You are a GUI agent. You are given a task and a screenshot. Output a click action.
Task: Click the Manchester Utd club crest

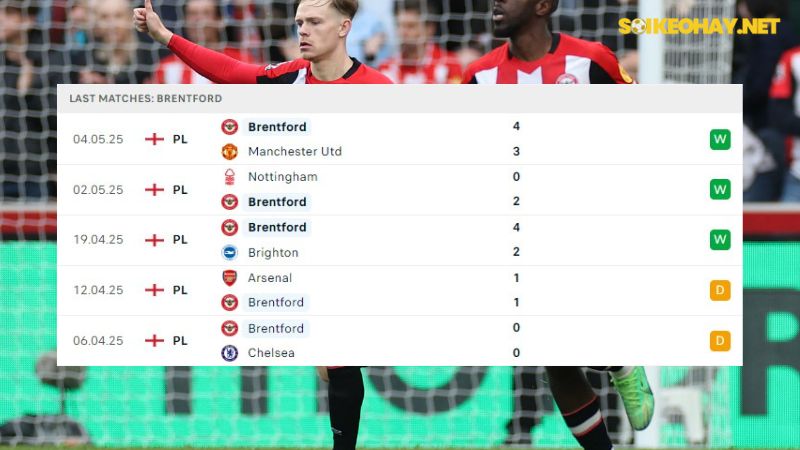pos(230,152)
